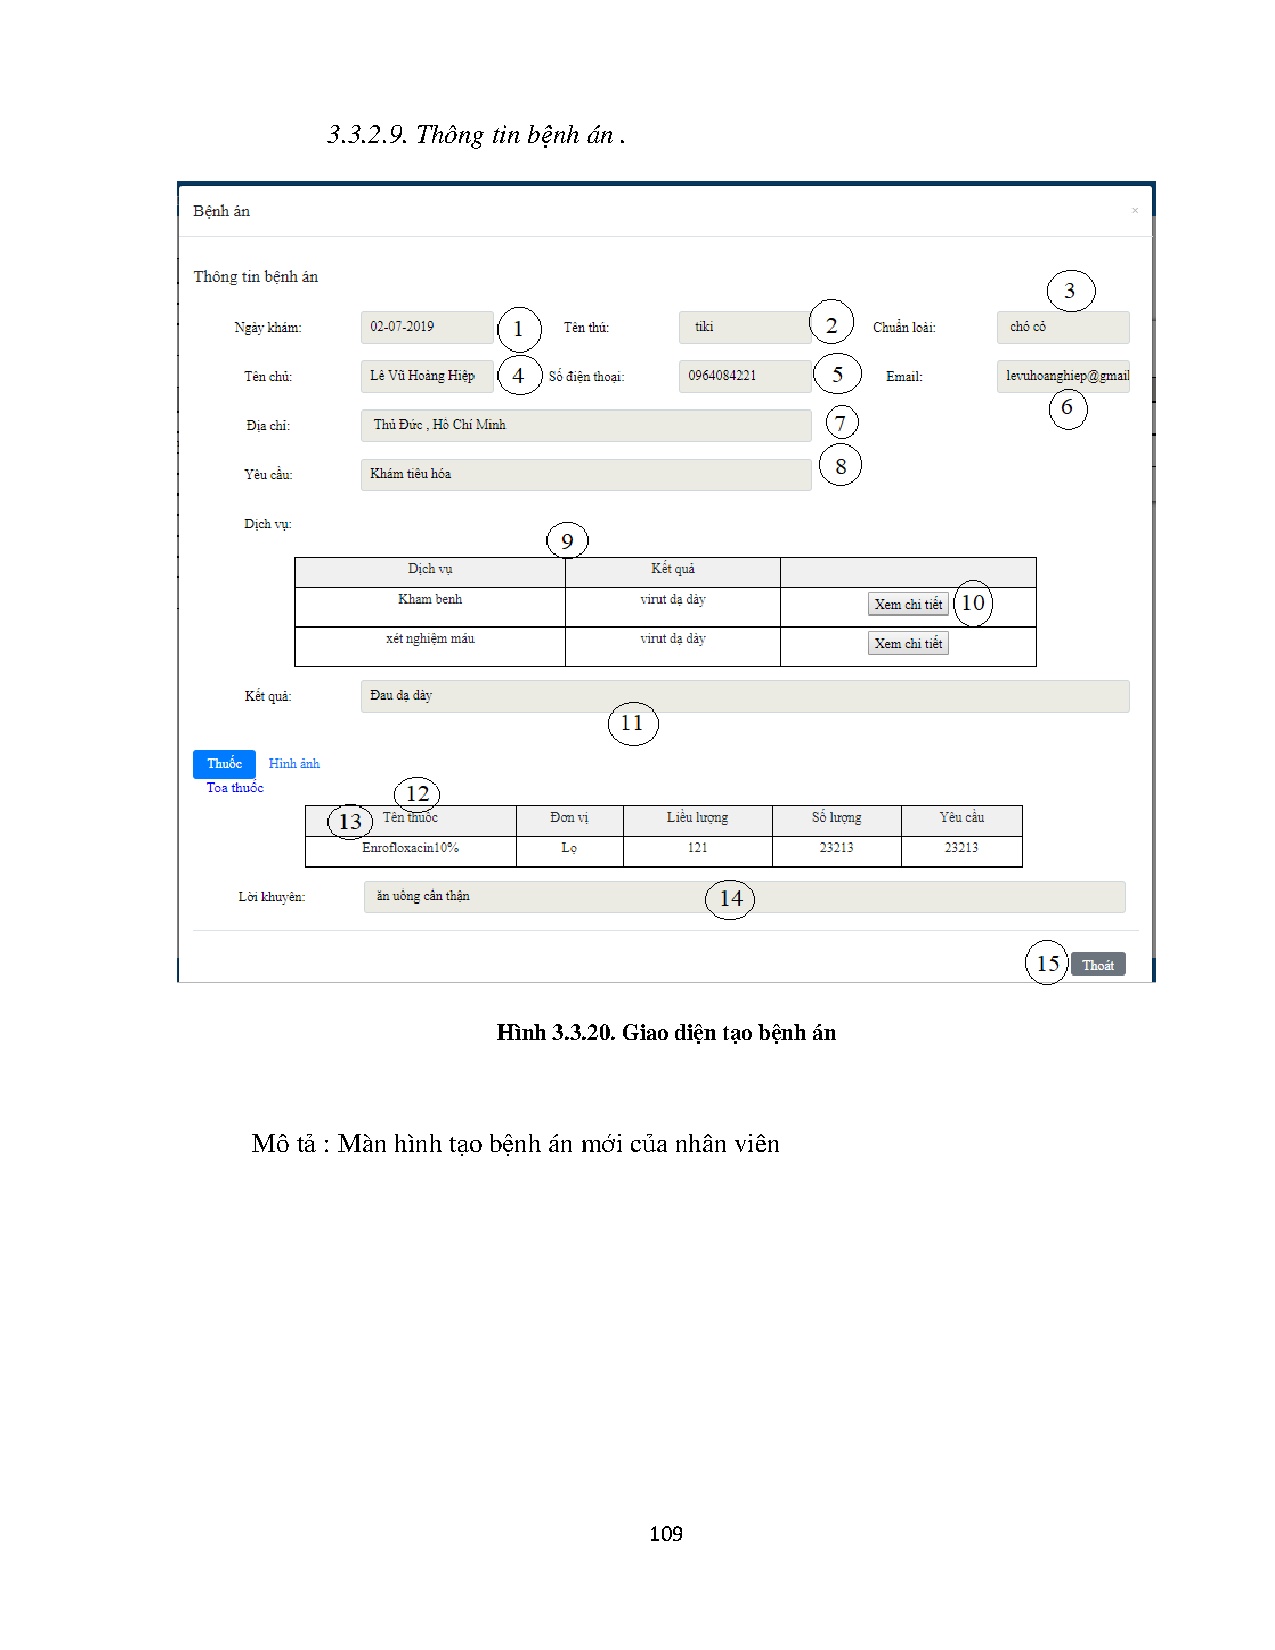Click the Tên thú field showing tiki
Viewport: 1275px width, 1650px height.
coord(744,327)
